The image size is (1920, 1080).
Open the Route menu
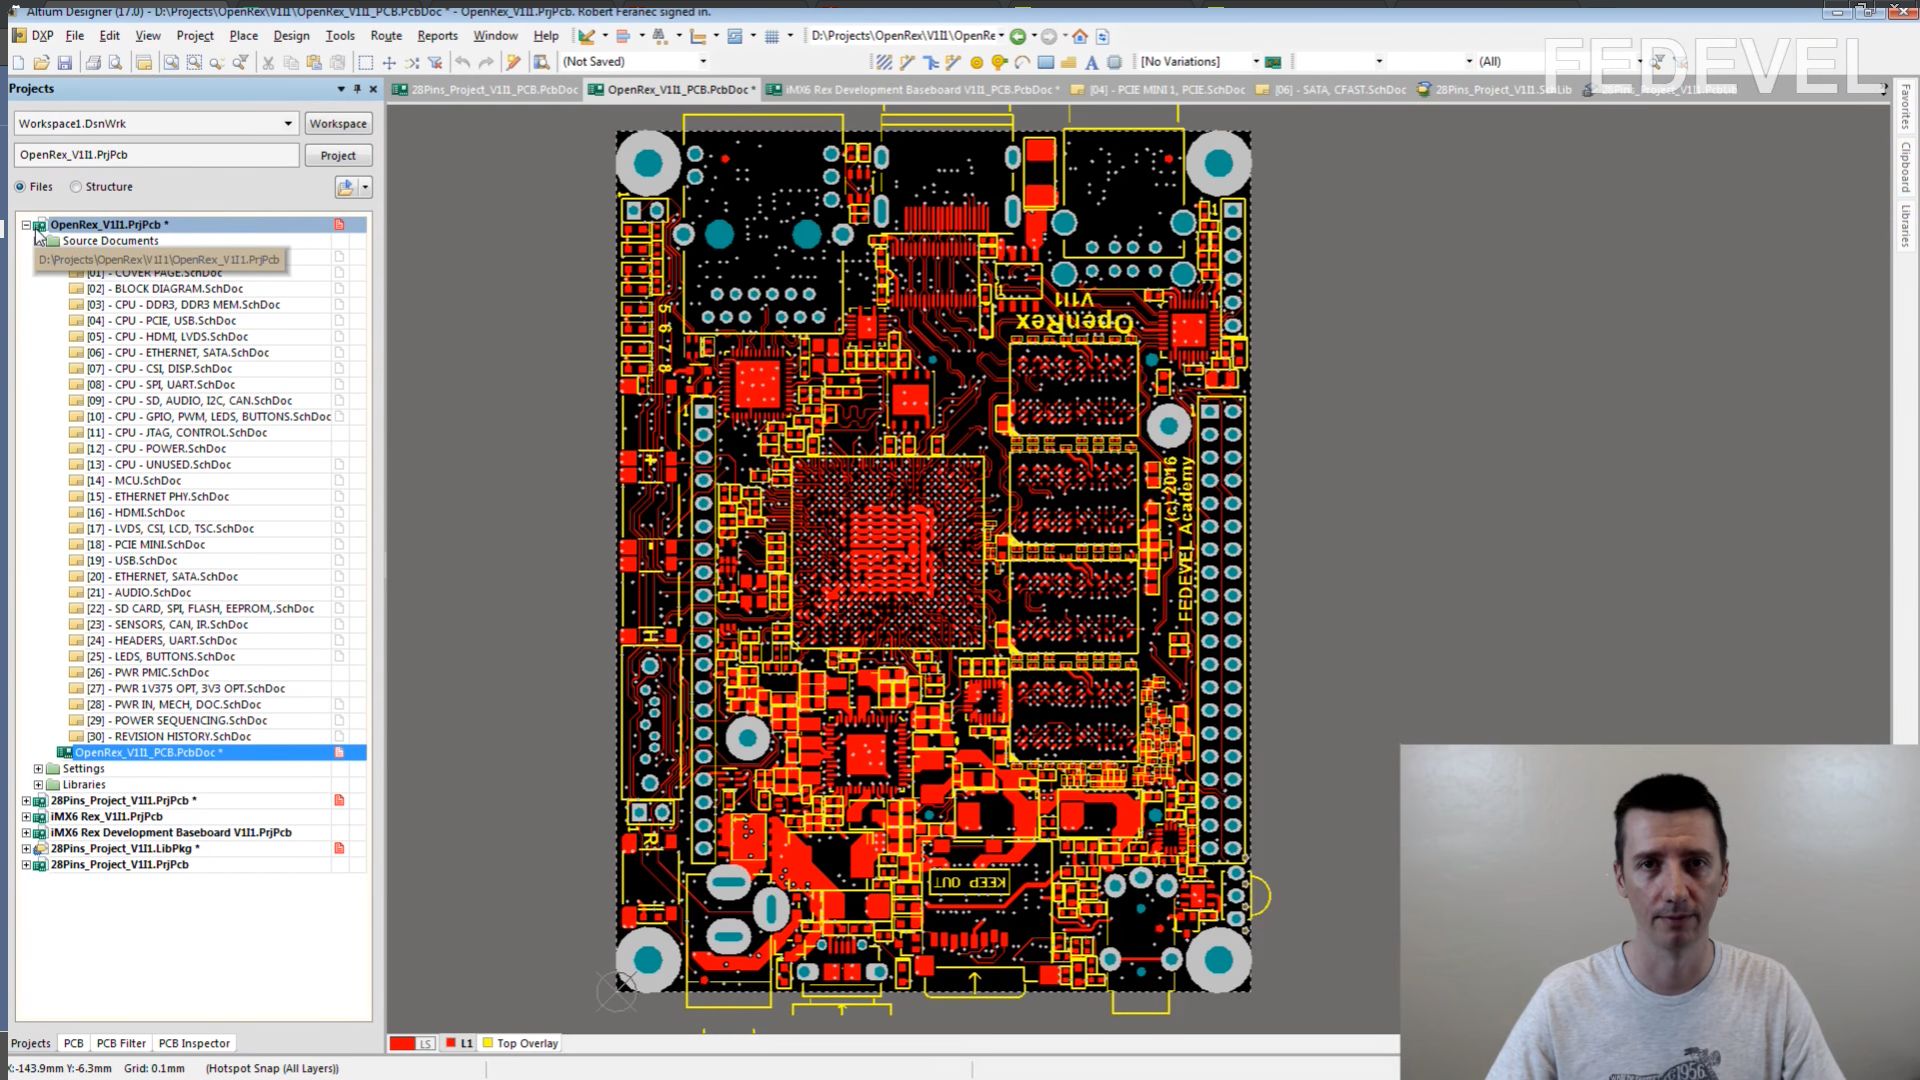(386, 36)
